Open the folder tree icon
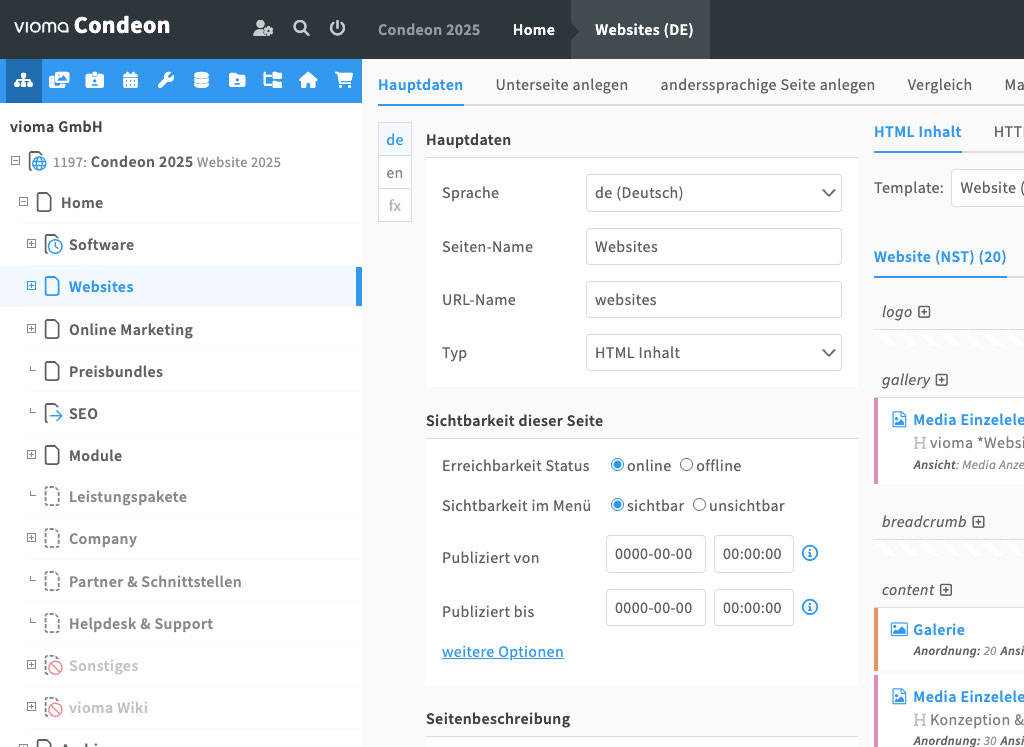Viewport: 1024px width, 747px height. tap(272, 81)
